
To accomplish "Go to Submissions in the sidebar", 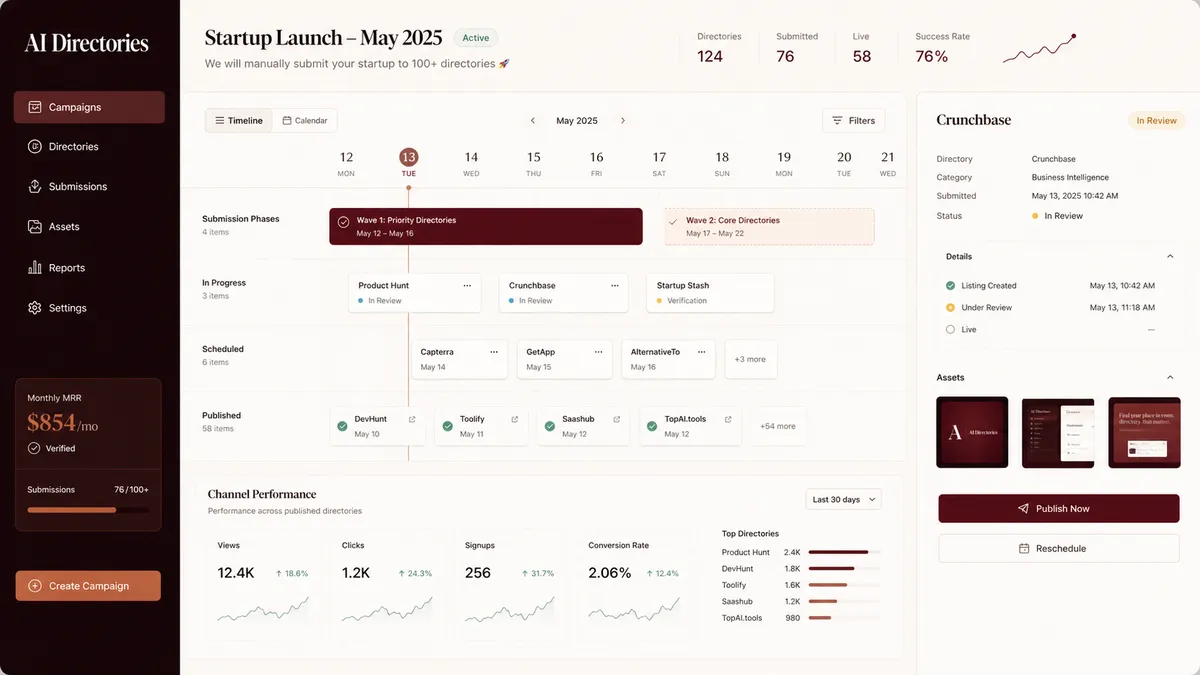I will pos(89,186).
